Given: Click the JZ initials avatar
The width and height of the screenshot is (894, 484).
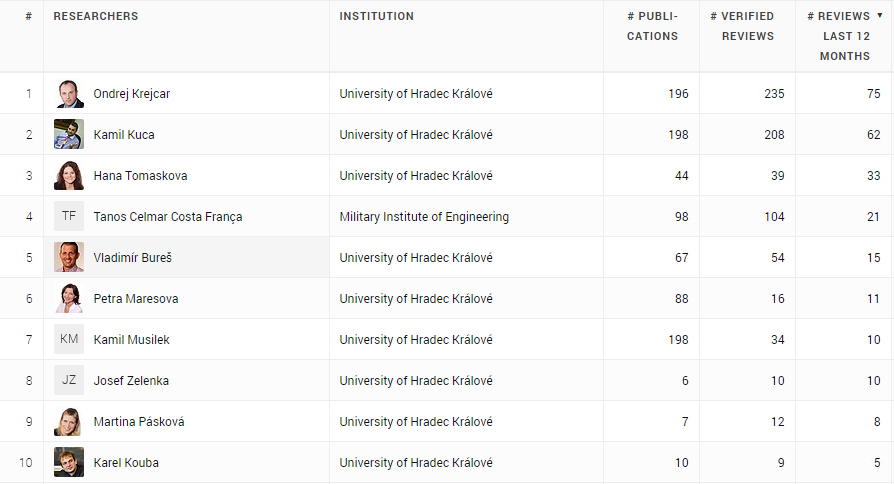Looking at the screenshot, I should pos(69,380).
